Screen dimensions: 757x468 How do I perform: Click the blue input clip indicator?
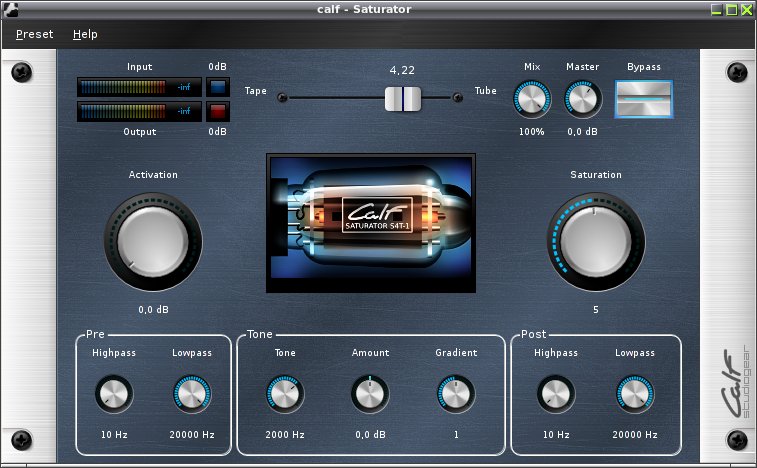218,87
